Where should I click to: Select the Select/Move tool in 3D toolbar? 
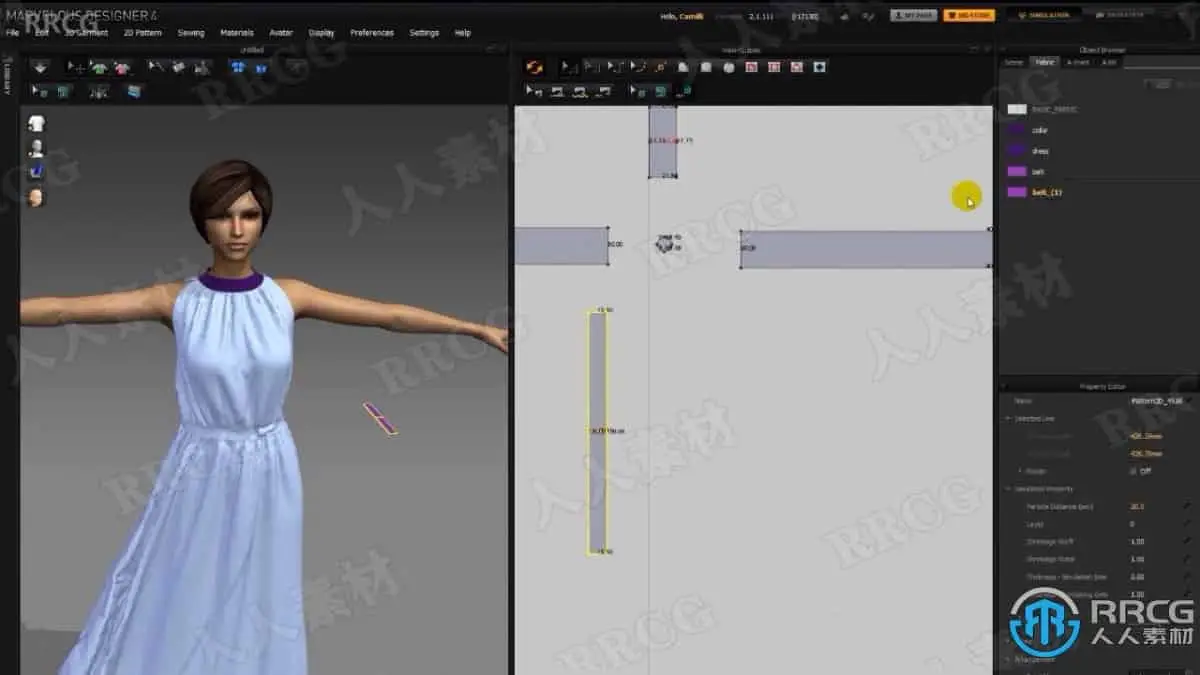tap(76, 67)
